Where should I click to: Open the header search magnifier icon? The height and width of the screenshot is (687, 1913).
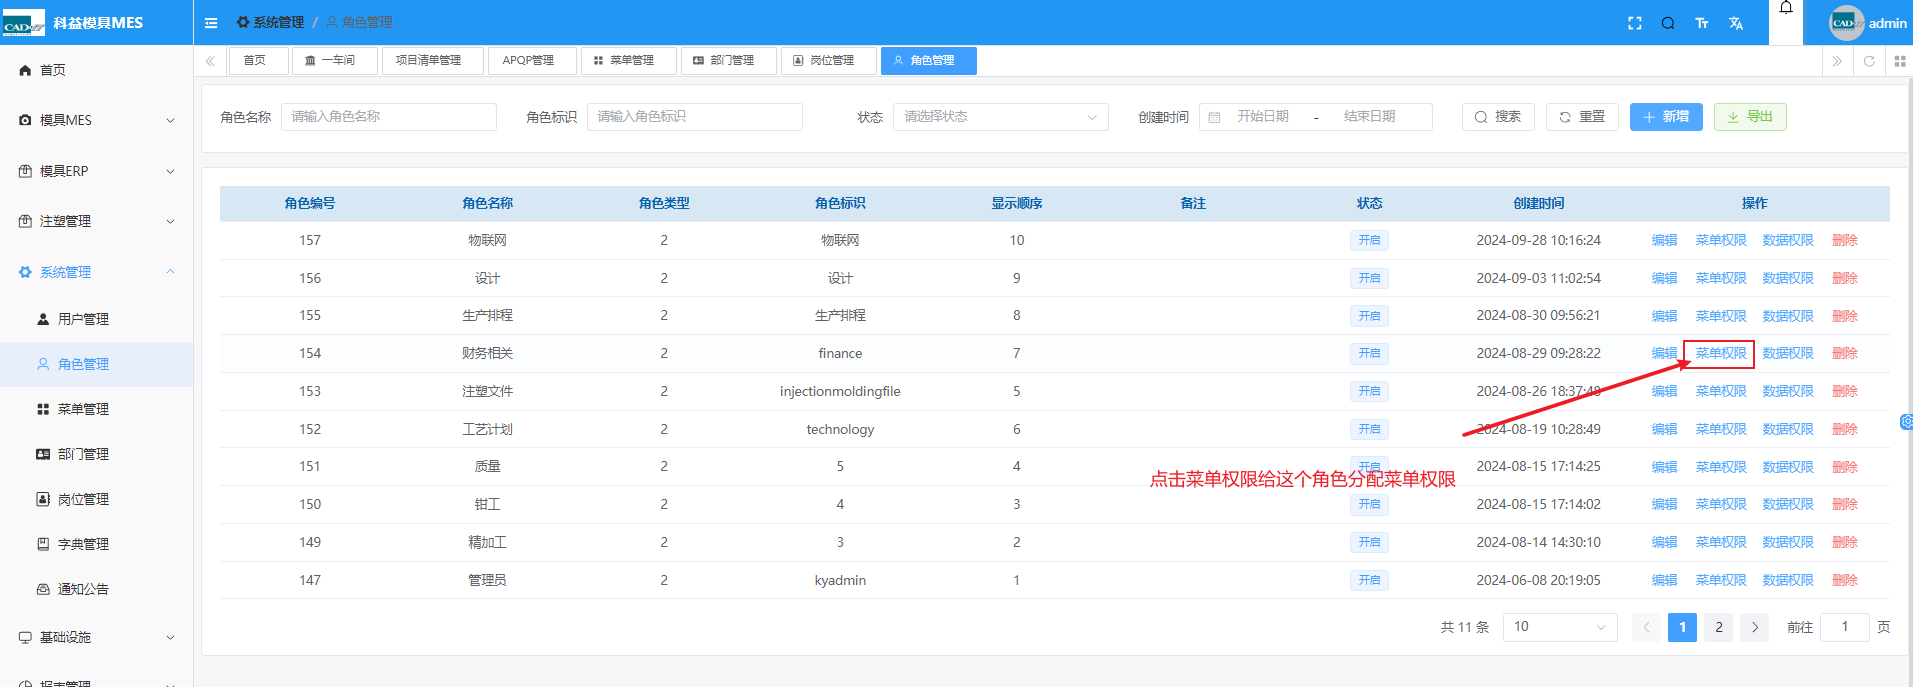click(x=1668, y=23)
